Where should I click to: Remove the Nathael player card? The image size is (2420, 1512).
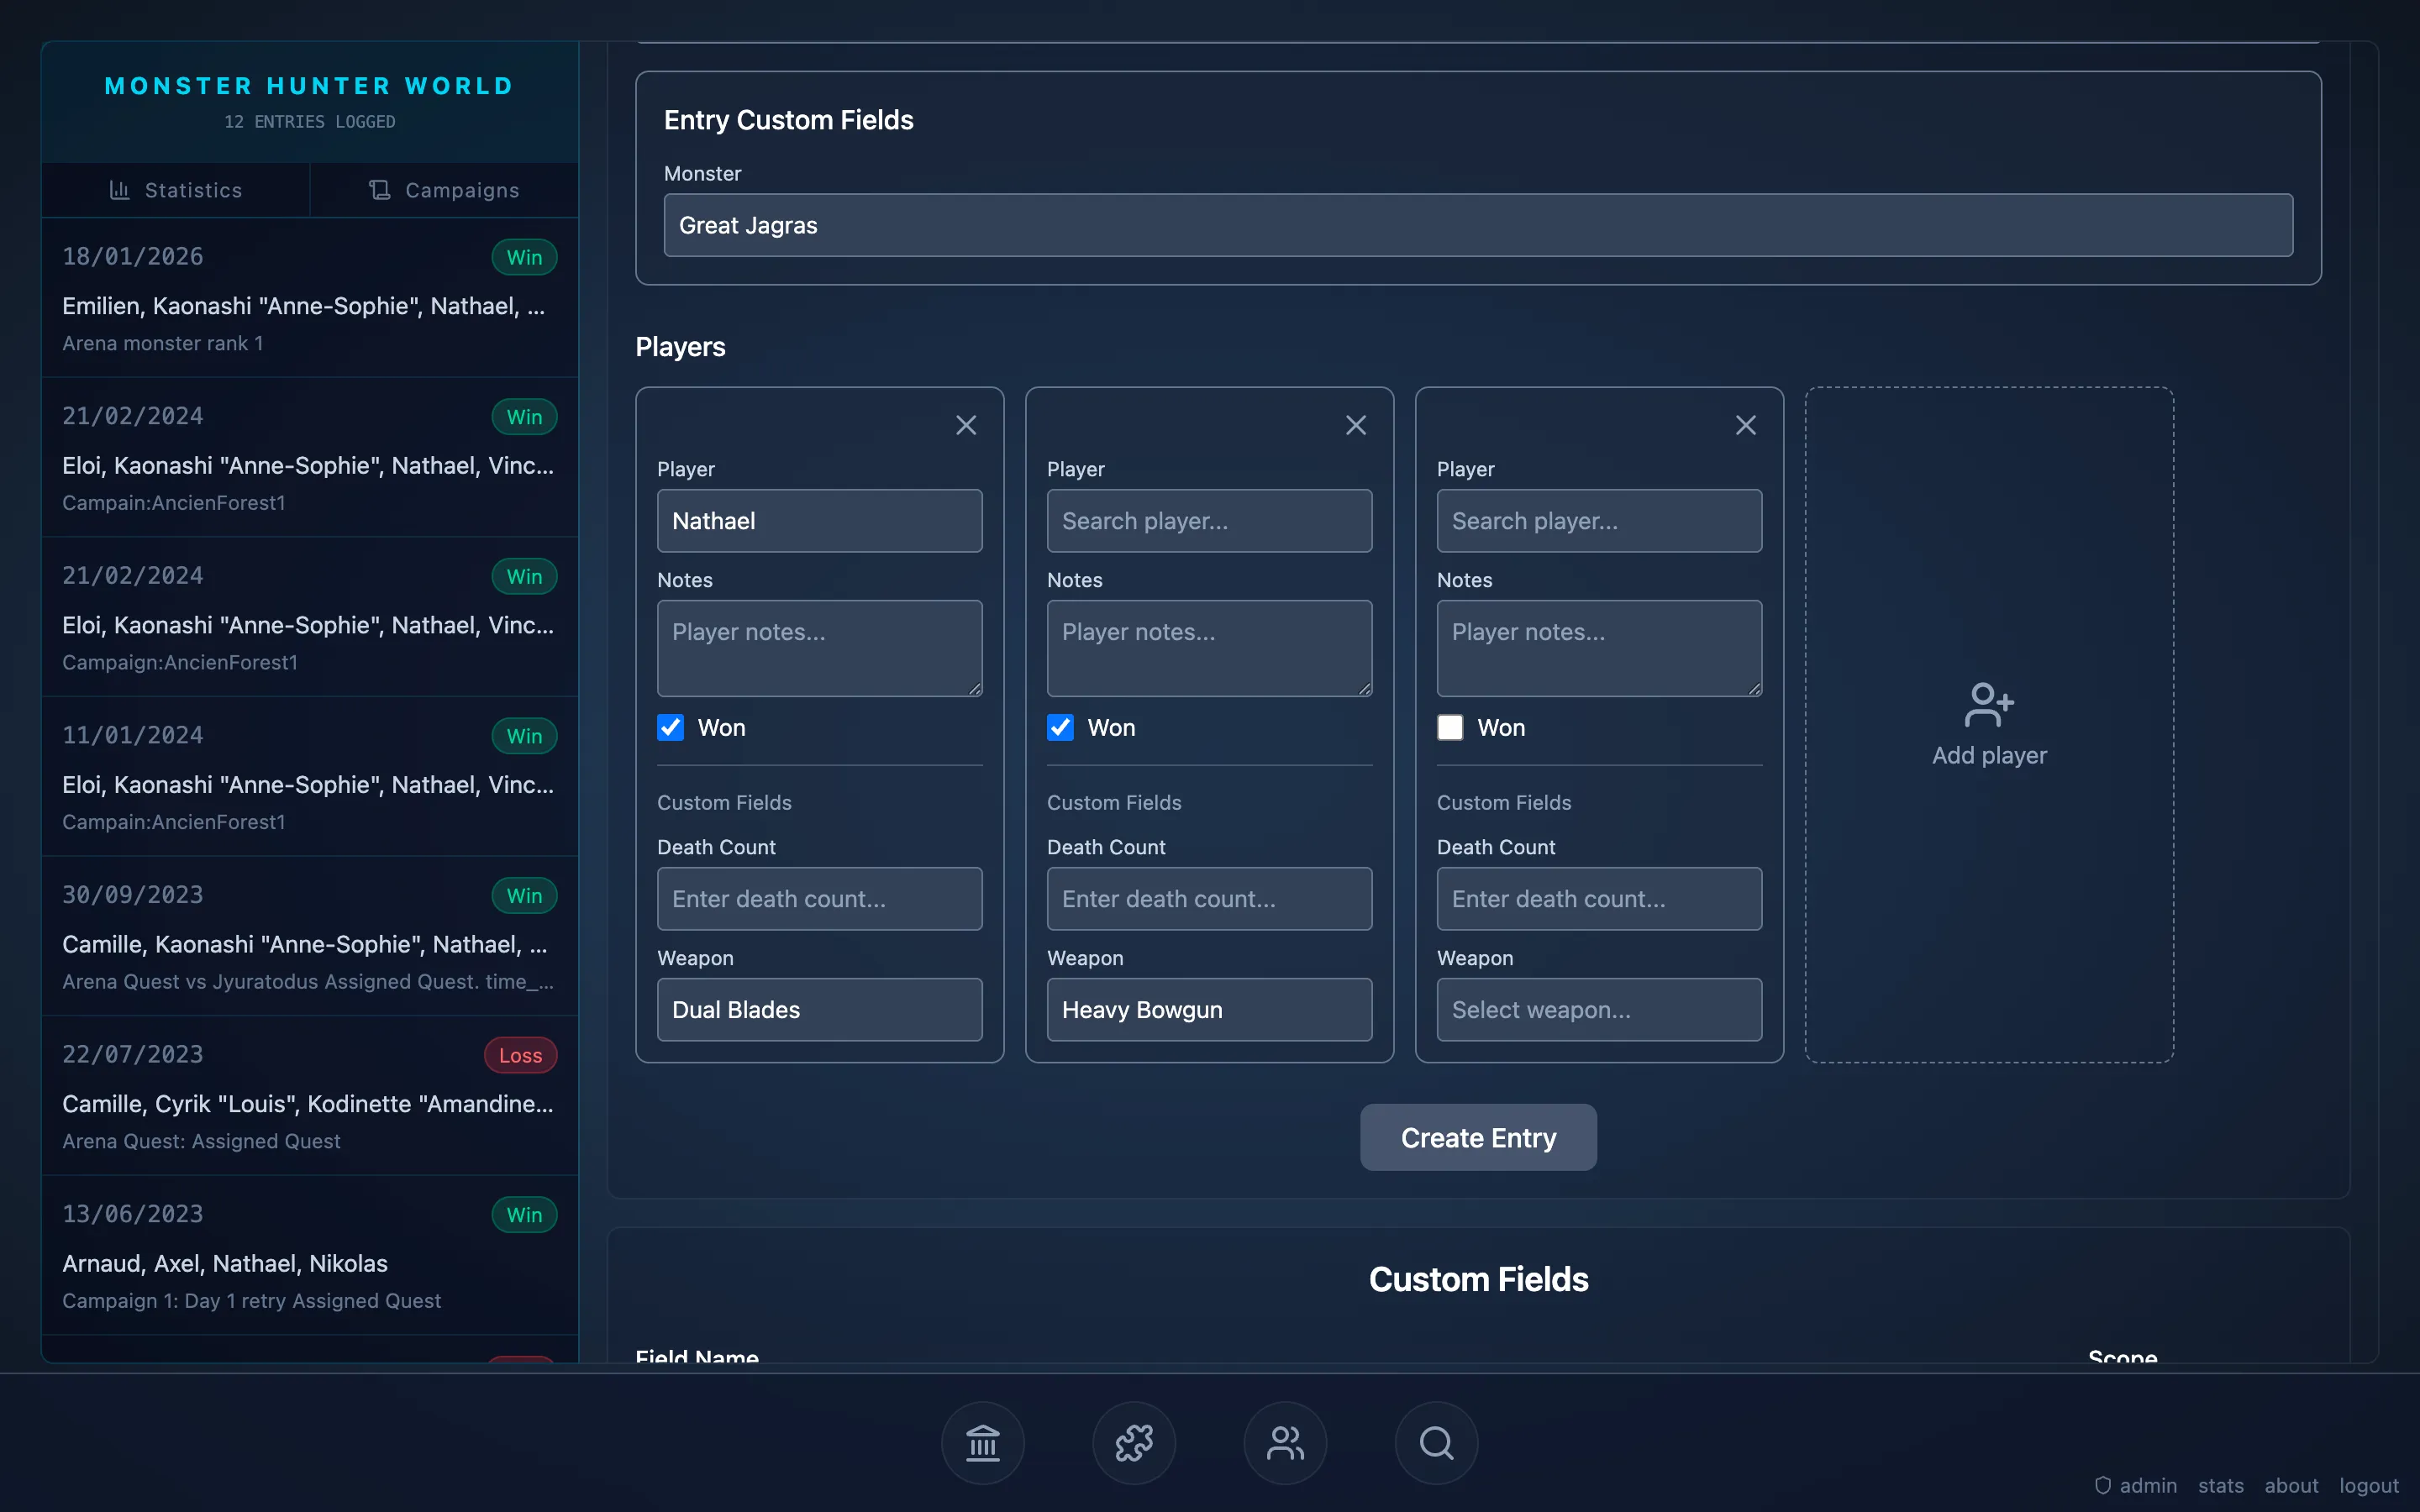tap(966, 425)
